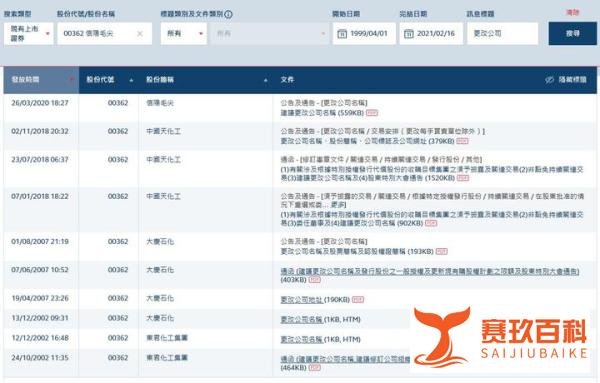The image size is (600, 383).
Task: Open the PDF icon for the 01/08/2007 document
Action: point(442,251)
